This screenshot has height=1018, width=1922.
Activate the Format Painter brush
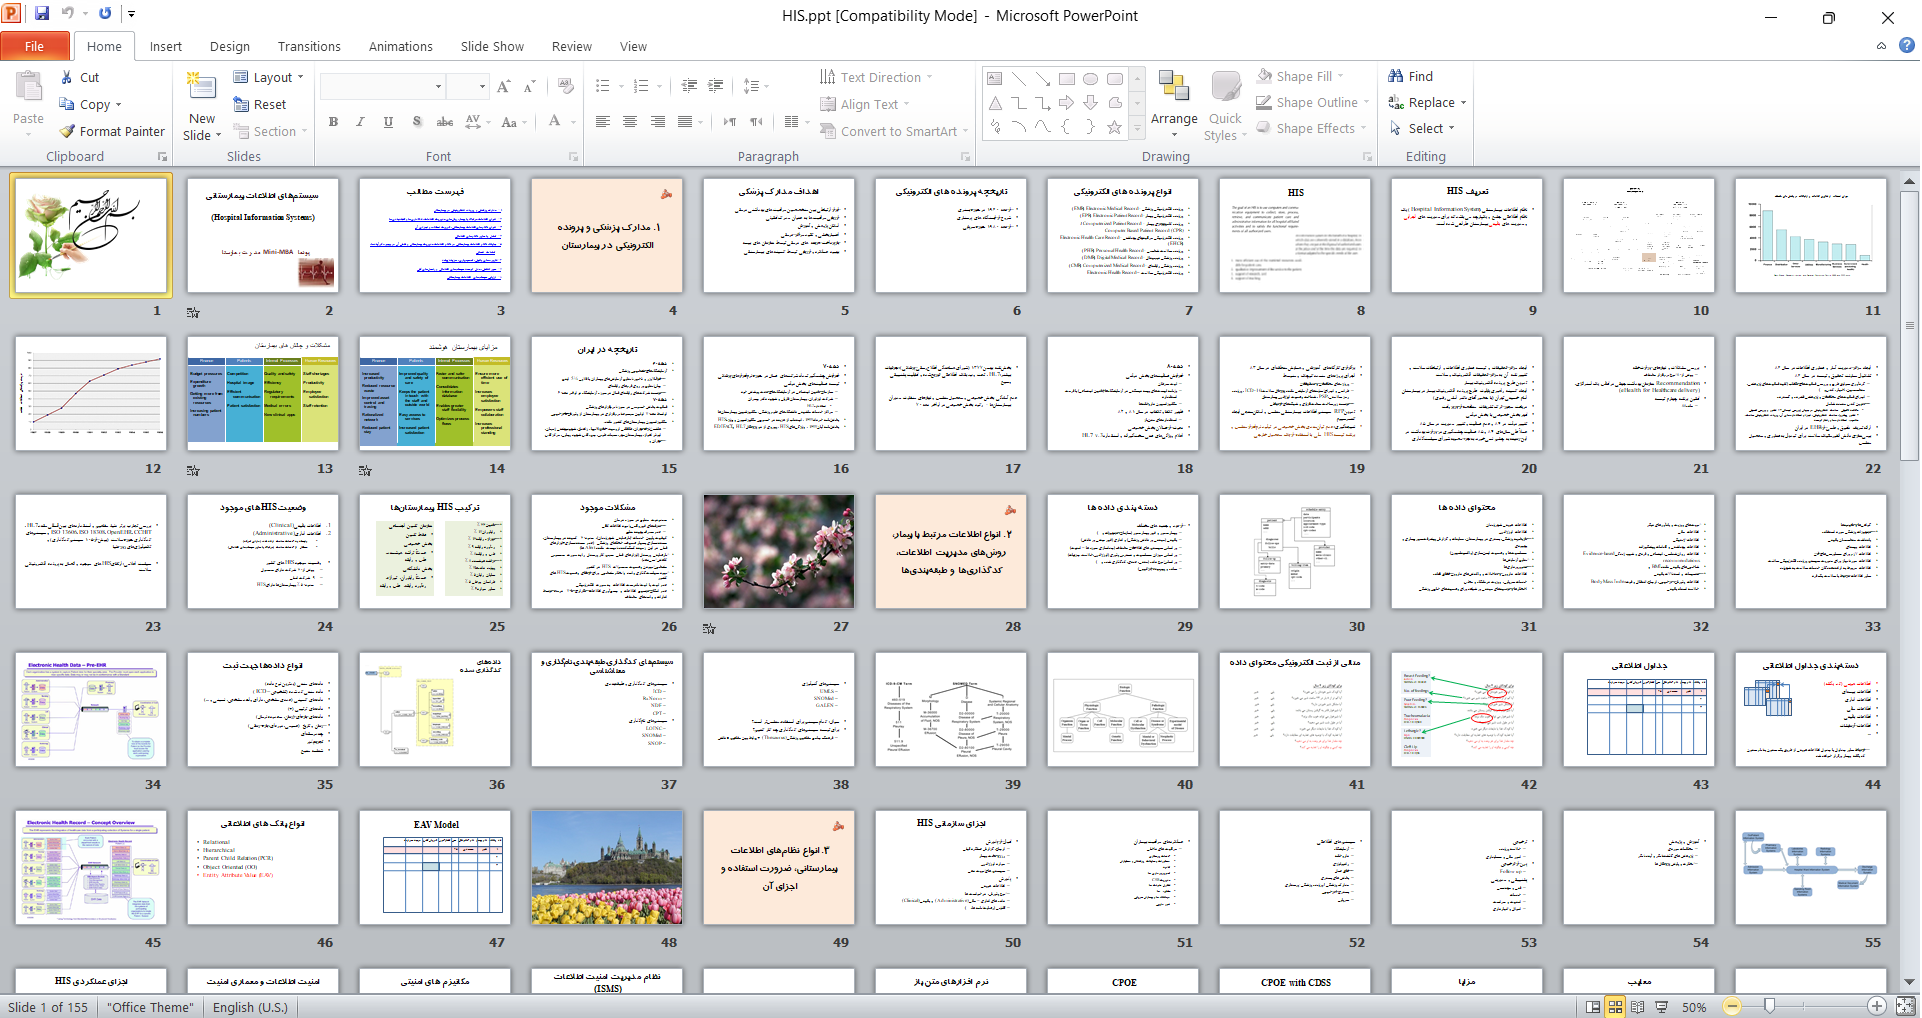(x=112, y=131)
